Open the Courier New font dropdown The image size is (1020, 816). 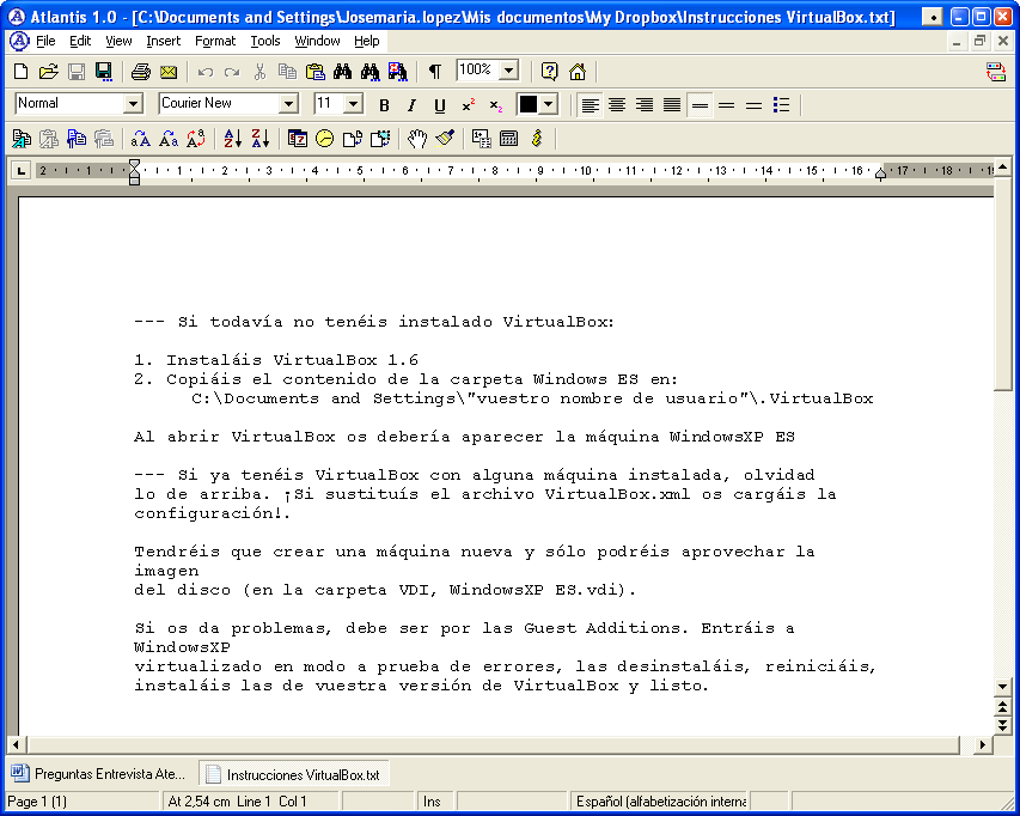[289, 103]
